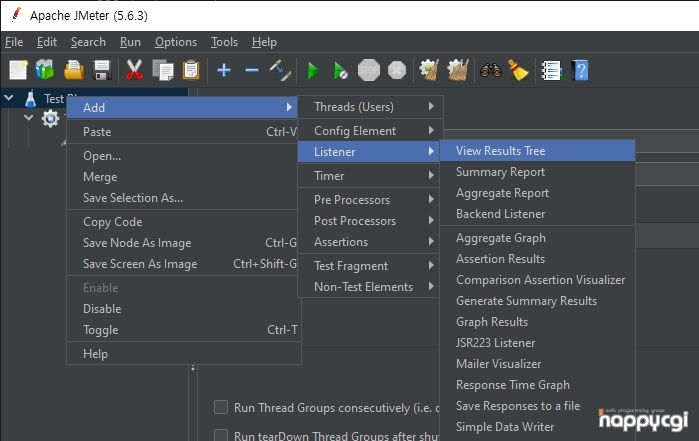
Task: Select Save Responses to a file
Action: pyautogui.click(x=537, y=405)
